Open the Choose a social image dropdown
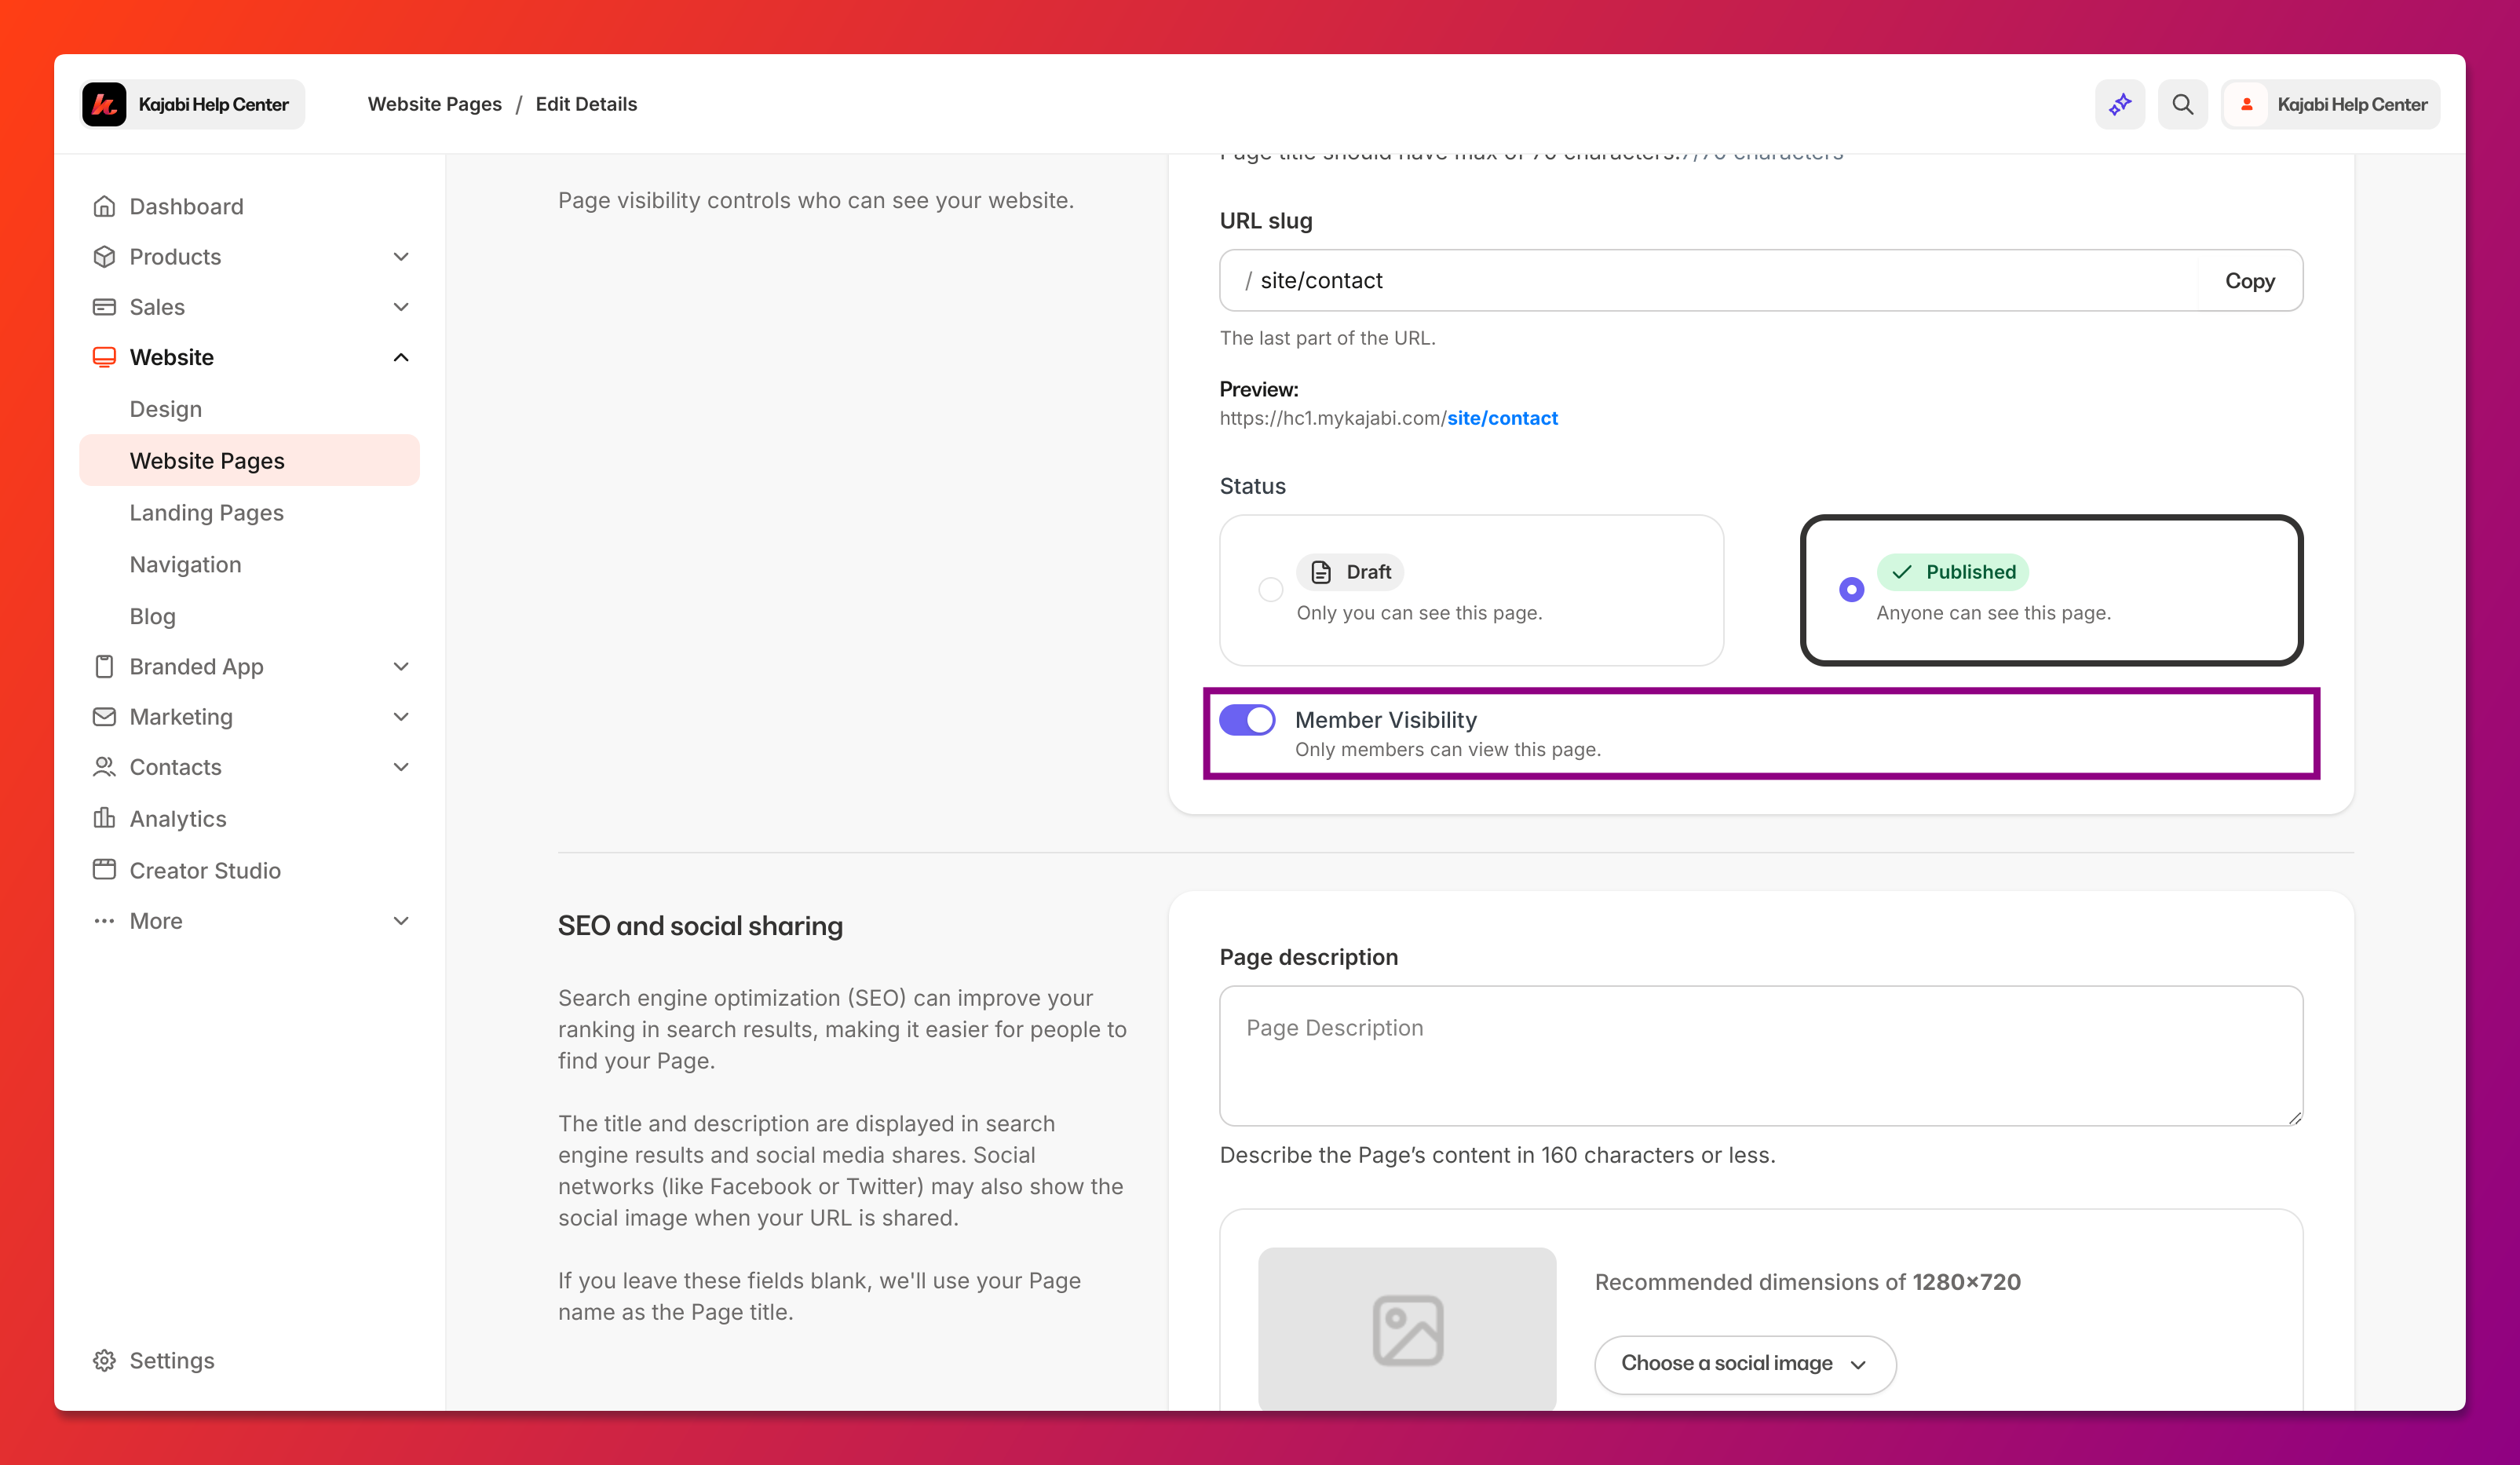 coord(1745,1364)
